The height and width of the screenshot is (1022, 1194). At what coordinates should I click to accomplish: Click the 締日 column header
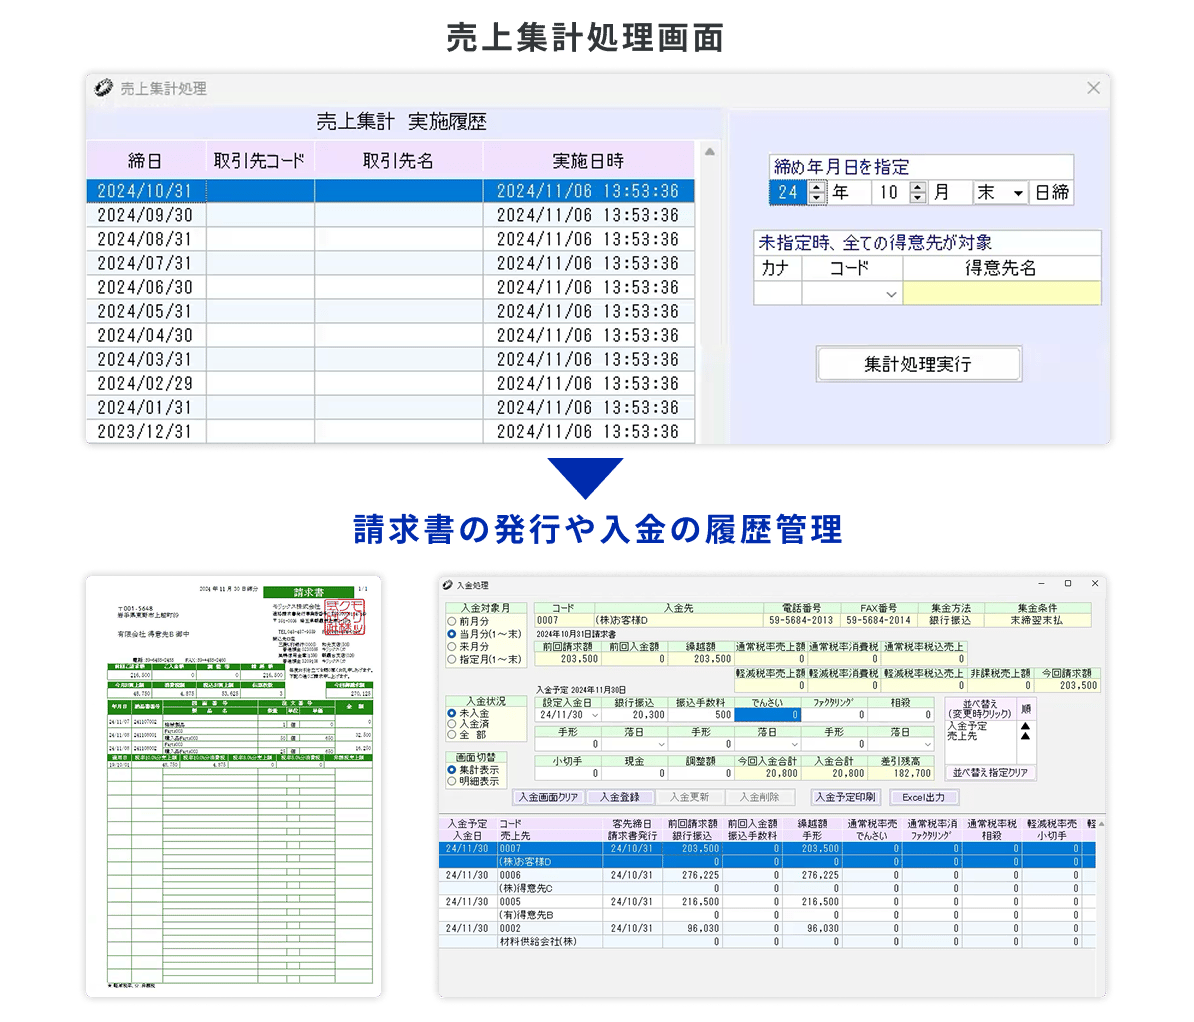tap(145, 161)
